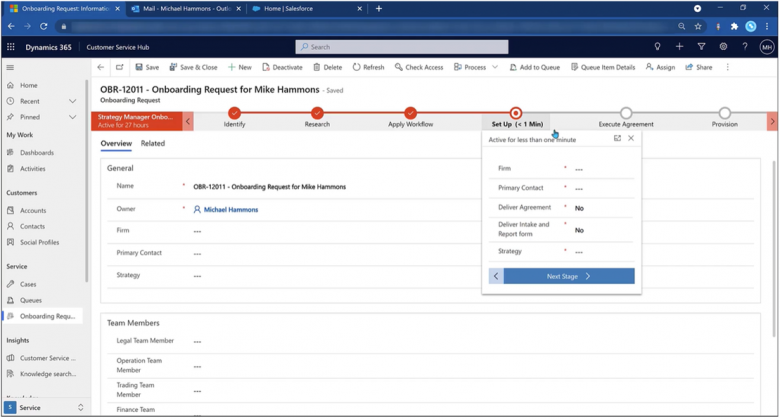Toggle Deliver Intake and Report form No
The height and width of the screenshot is (419, 780).
coord(579,230)
